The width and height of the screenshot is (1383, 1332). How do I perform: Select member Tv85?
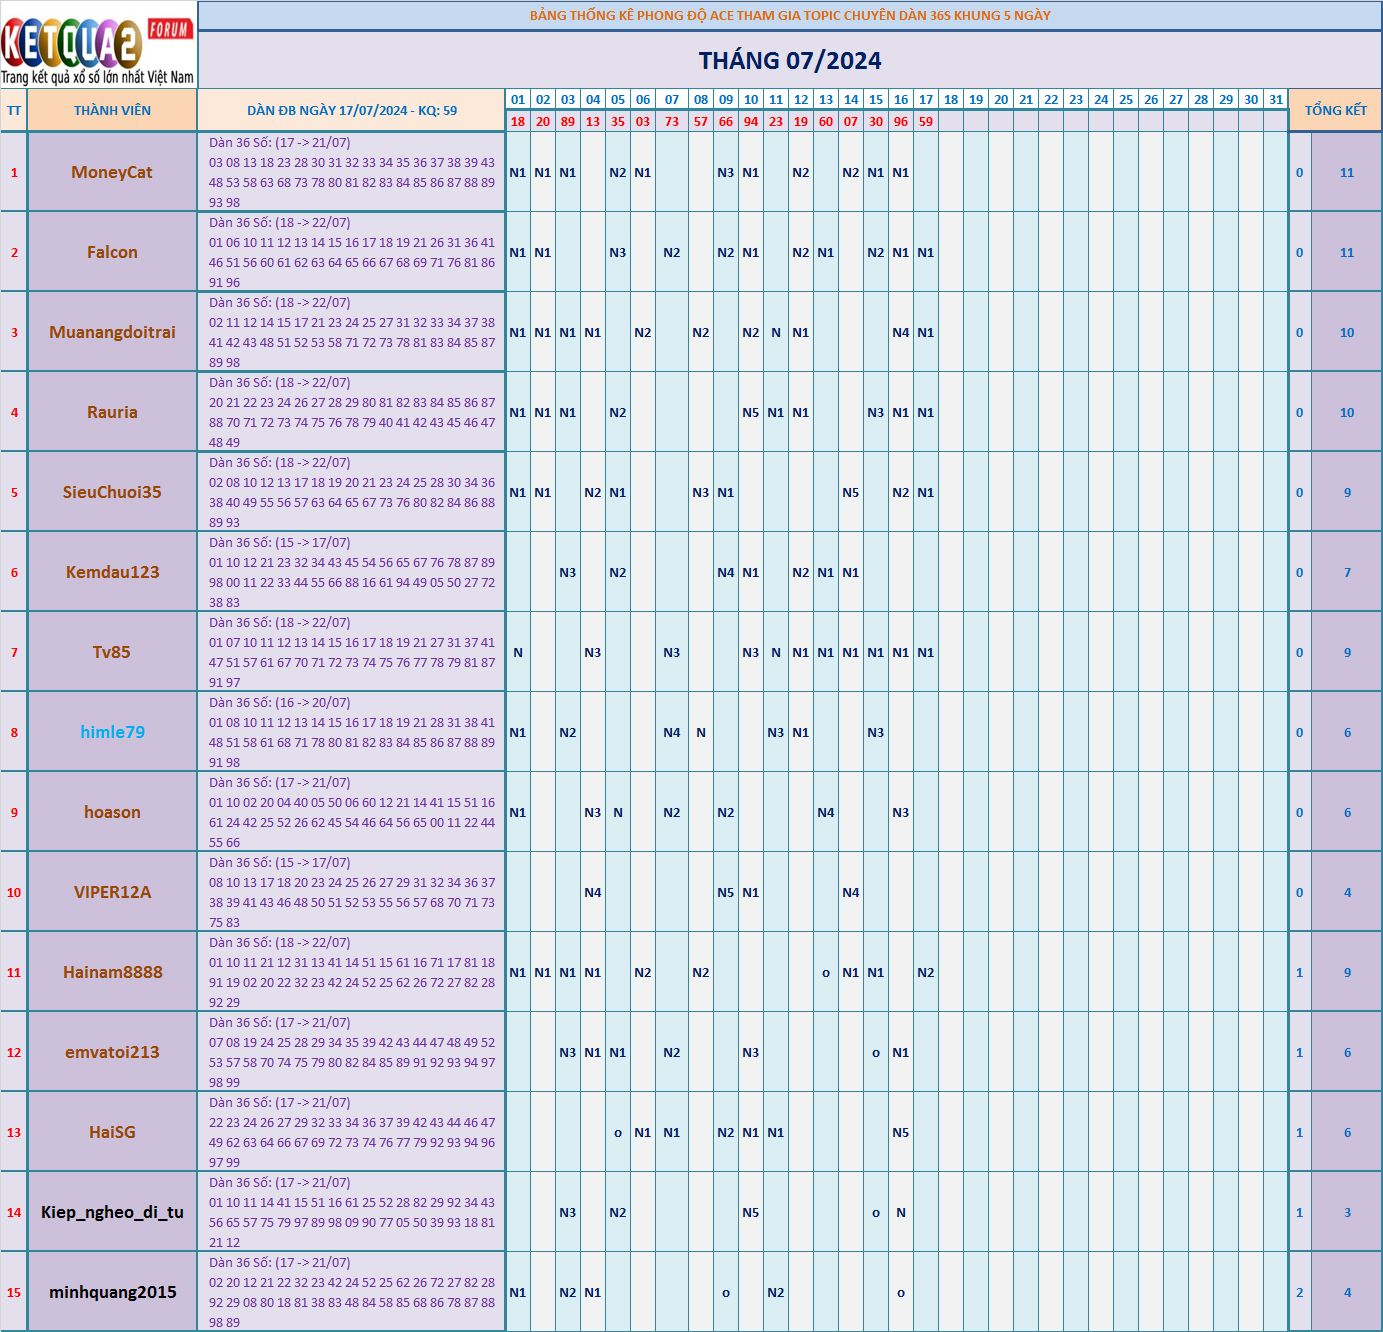coord(112,652)
